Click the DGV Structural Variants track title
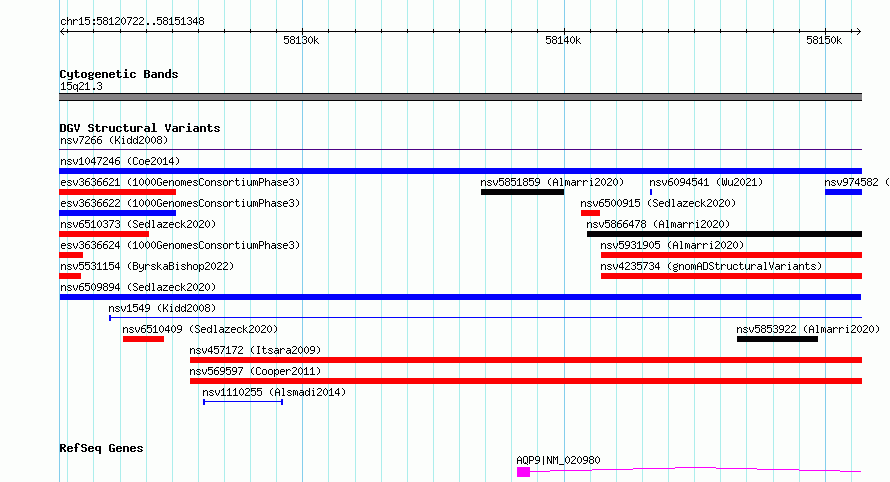Viewport: 890px width, 482px height. coord(140,128)
